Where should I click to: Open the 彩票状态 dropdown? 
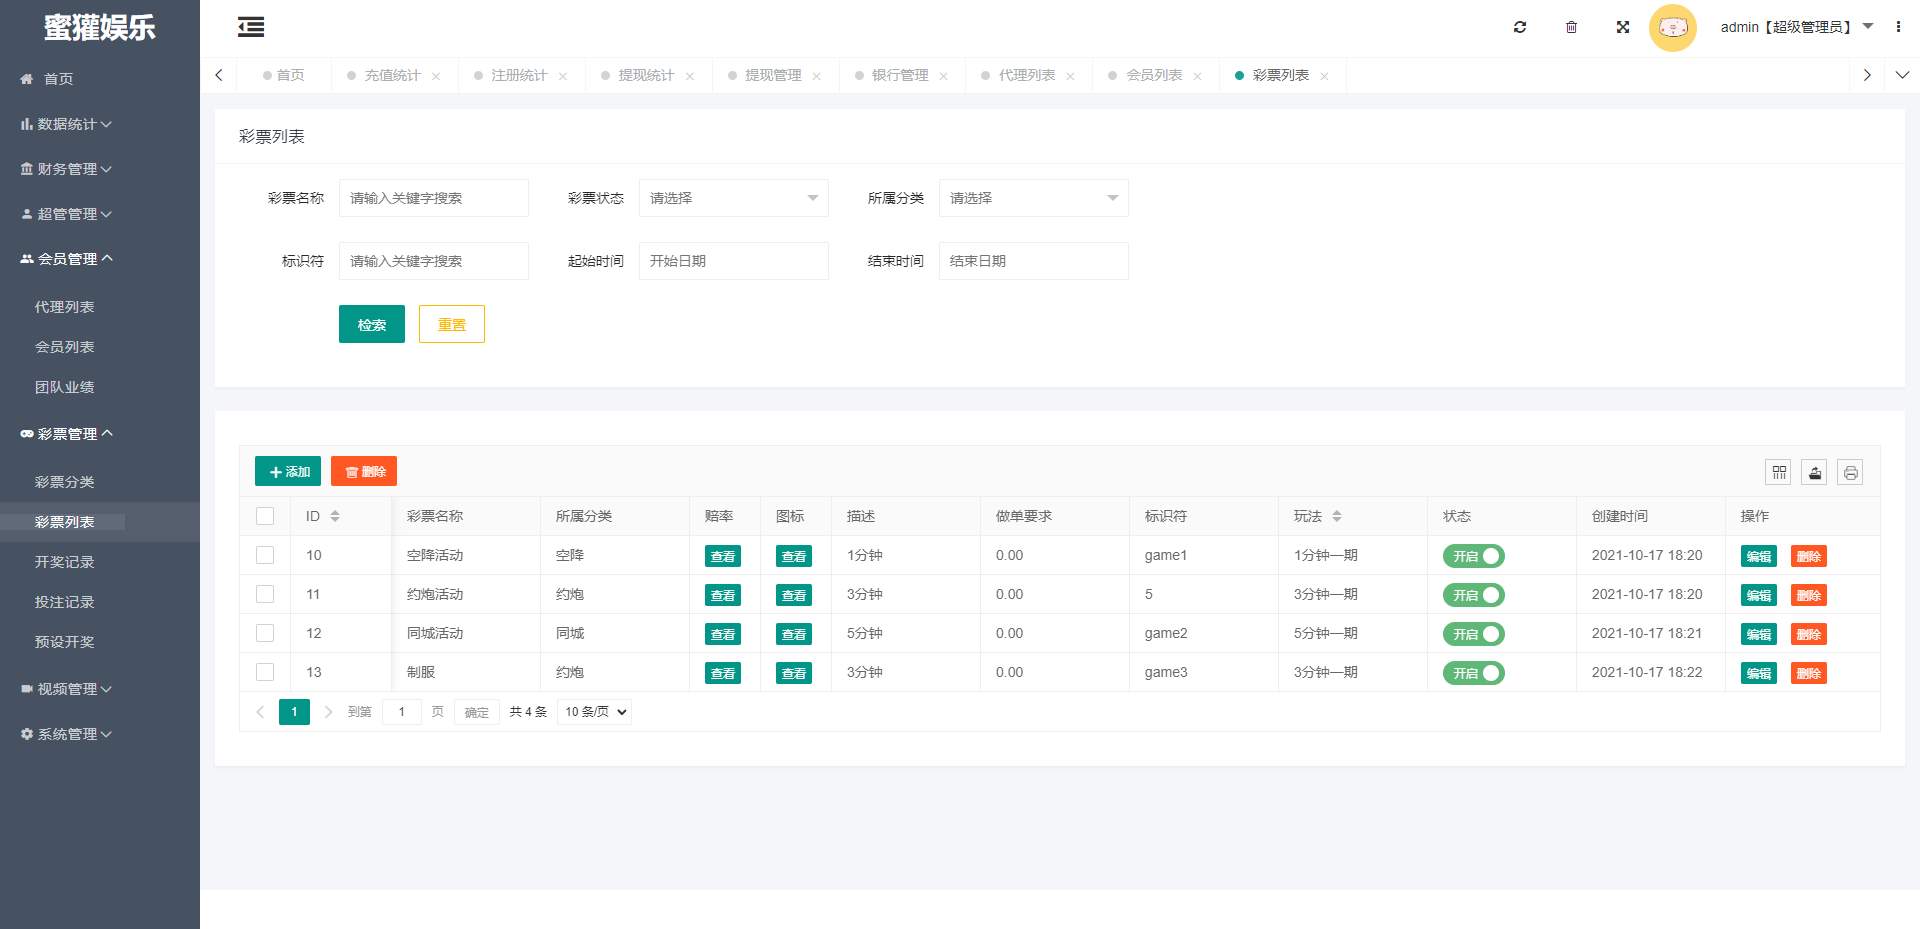click(733, 198)
